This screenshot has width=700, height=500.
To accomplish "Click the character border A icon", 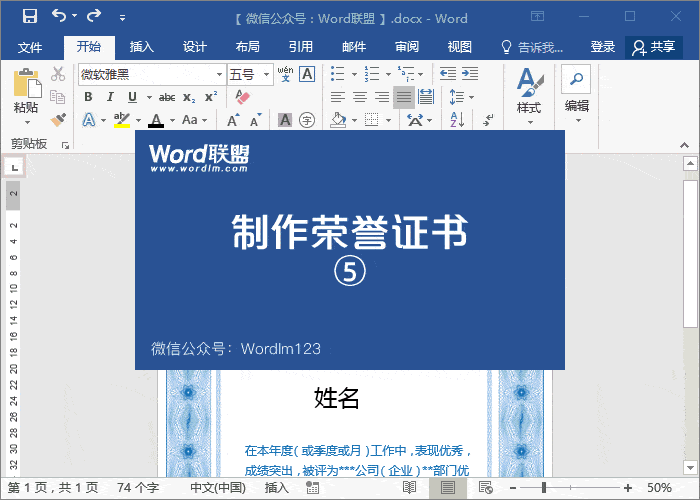I will click(307, 74).
